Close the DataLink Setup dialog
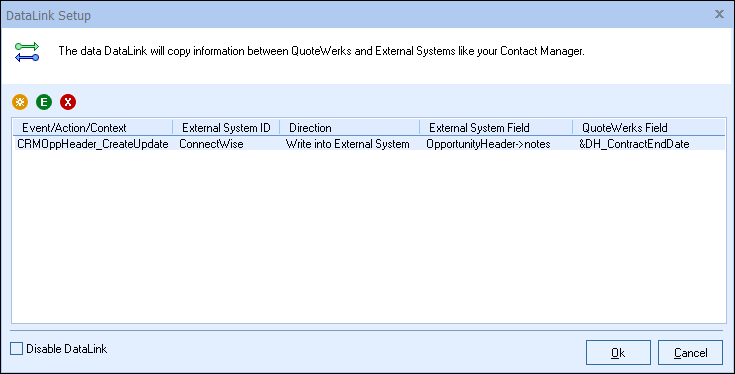Viewport: 735px width, 374px height. coord(719,15)
